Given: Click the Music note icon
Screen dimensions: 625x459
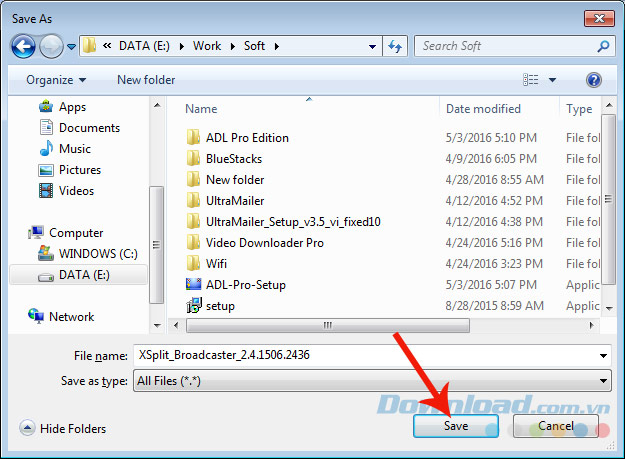Looking at the screenshot, I should pyautogui.click(x=46, y=149).
